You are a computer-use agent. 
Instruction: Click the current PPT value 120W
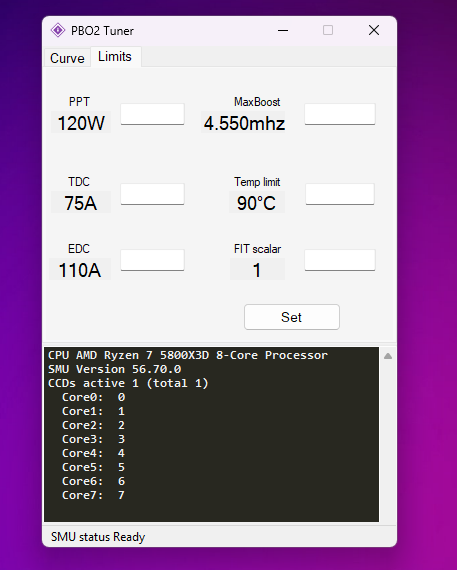pyautogui.click(x=81, y=123)
